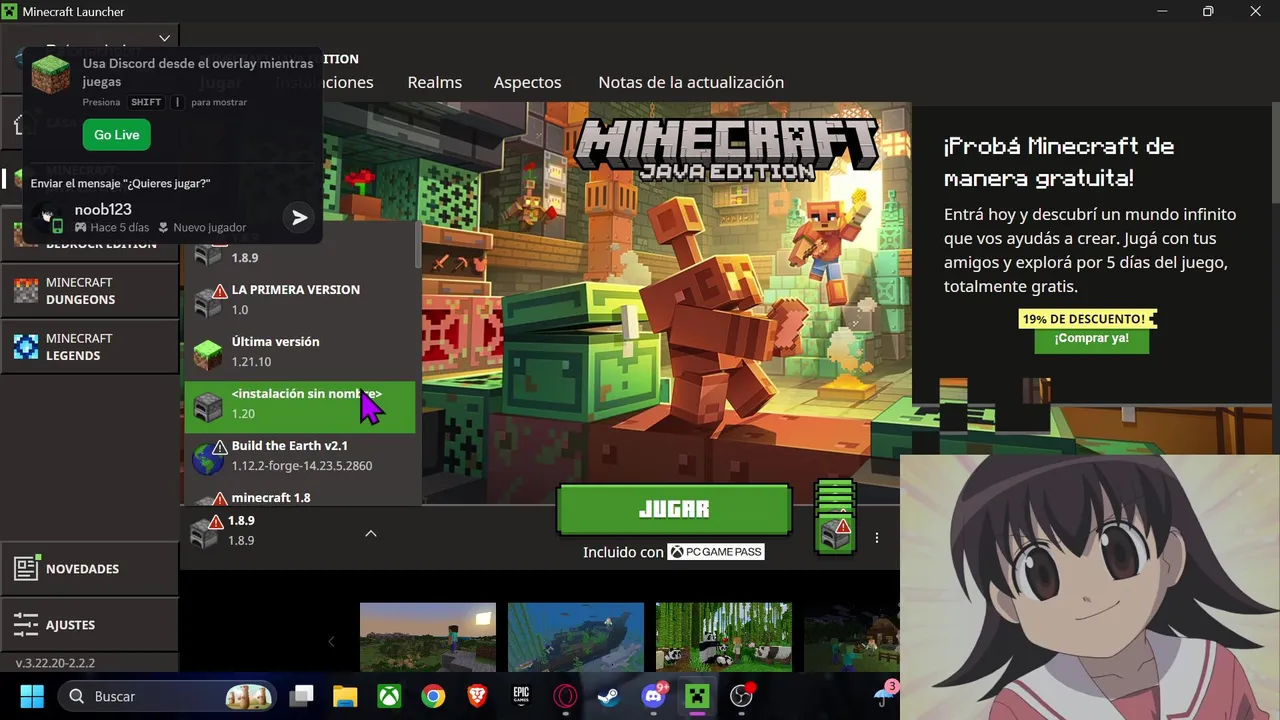1280x720 pixels.
Task: Click the Minecraft Launcher taskbar icon
Action: pyautogui.click(x=697, y=696)
